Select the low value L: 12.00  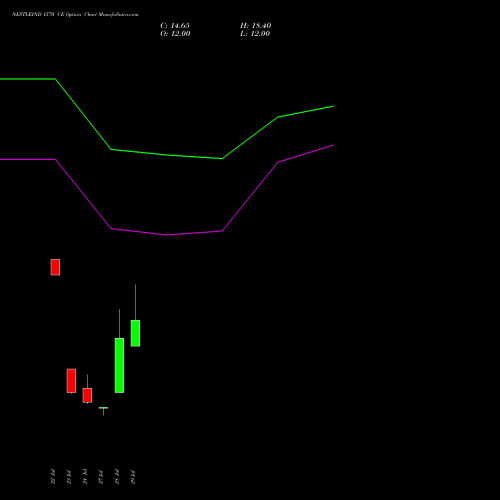coord(255,34)
